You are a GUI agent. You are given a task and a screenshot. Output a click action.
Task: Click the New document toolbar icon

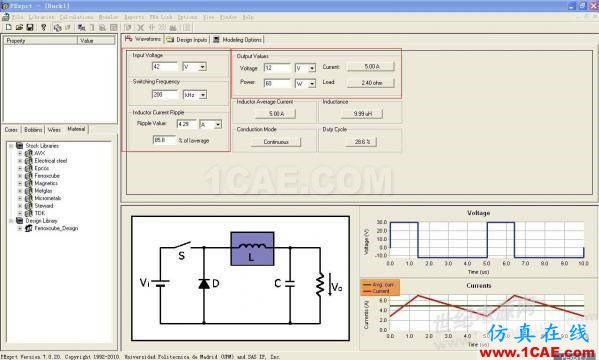pos(8,27)
